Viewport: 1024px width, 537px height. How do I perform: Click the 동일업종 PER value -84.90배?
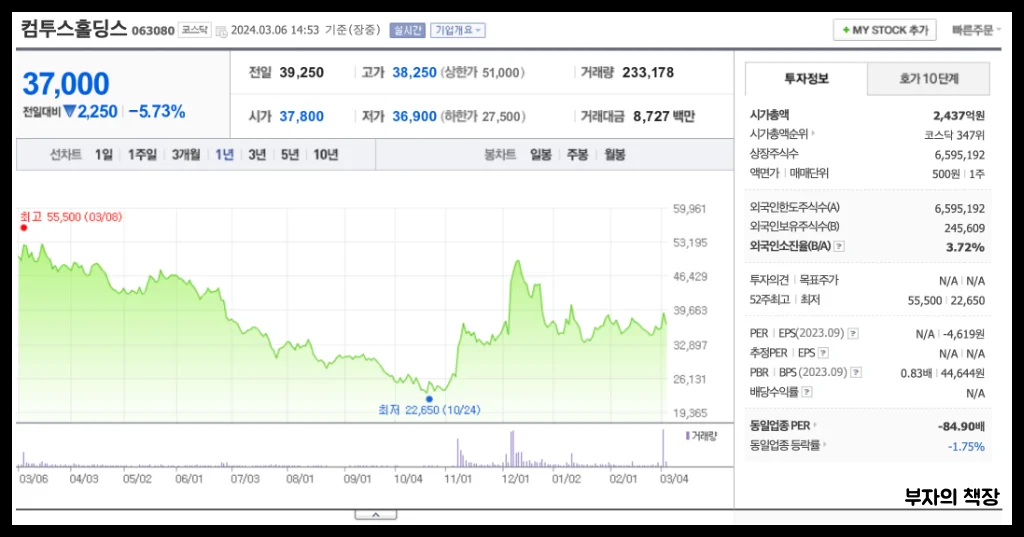(961, 427)
